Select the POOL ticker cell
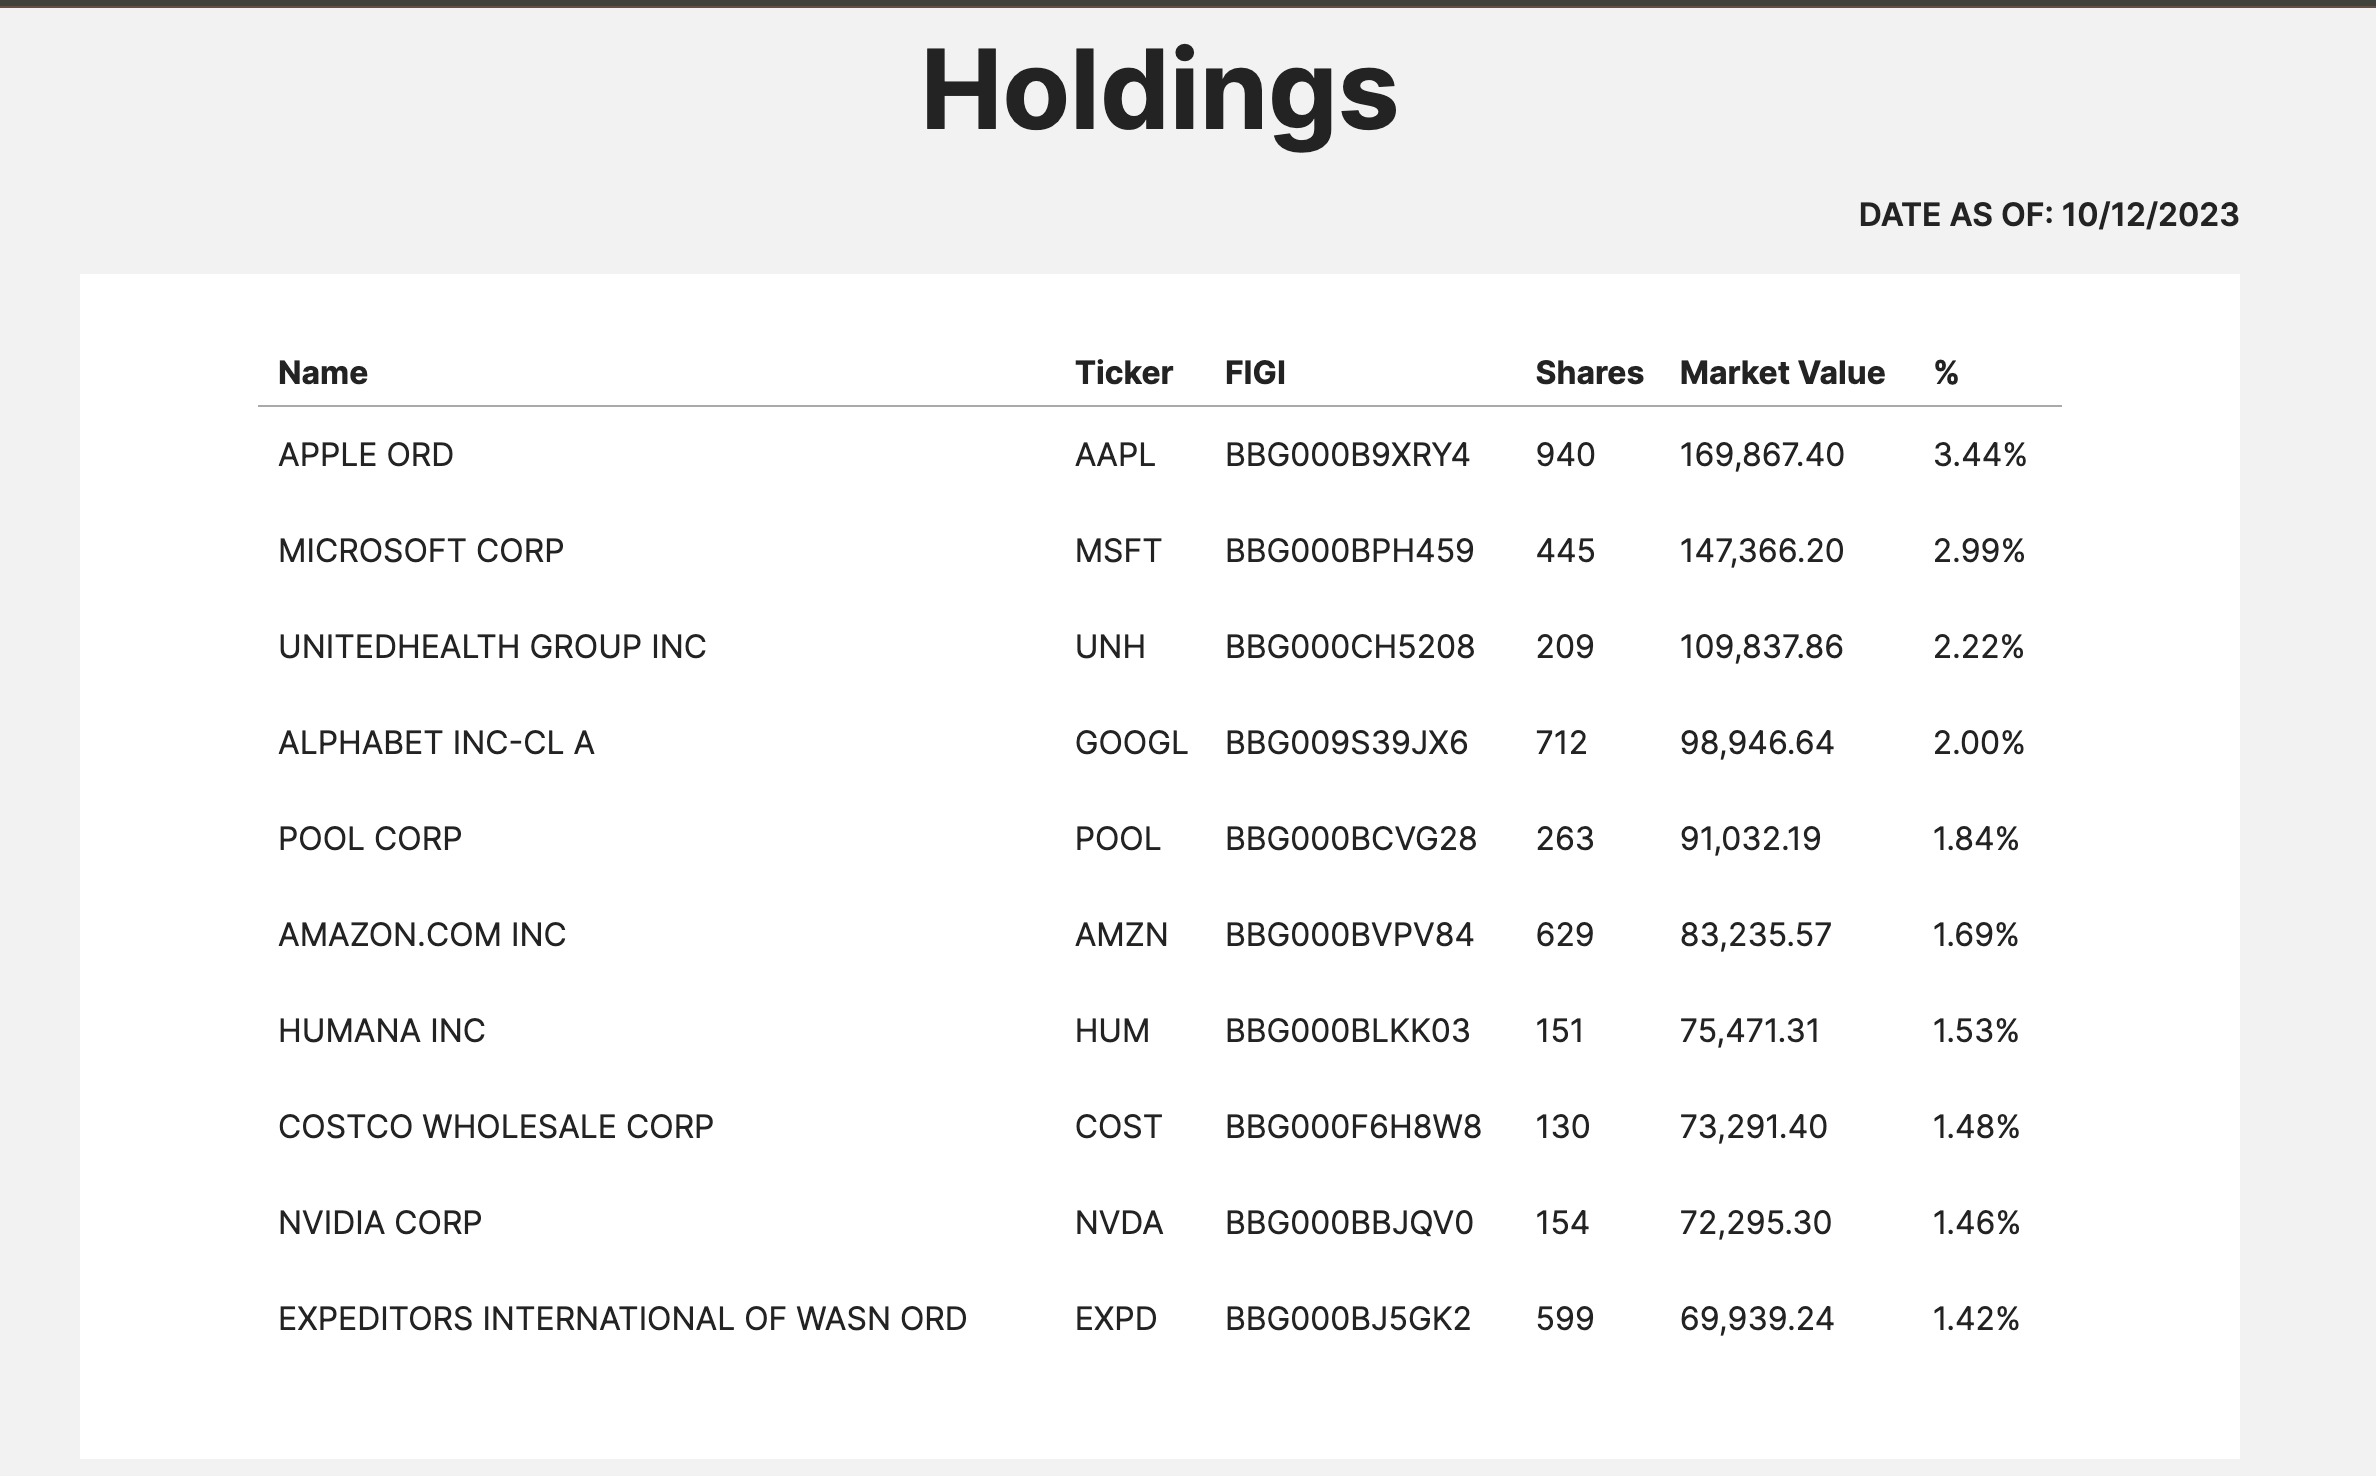Screen dimensions: 2376x1476 click(1118, 839)
